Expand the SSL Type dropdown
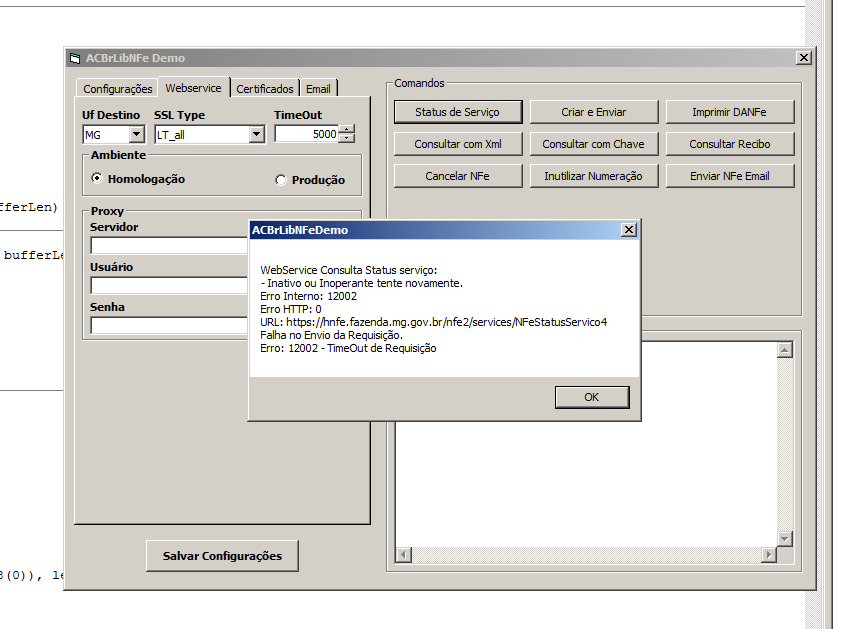The height and width of the screenshot is (629, 866). coord(256,134)
